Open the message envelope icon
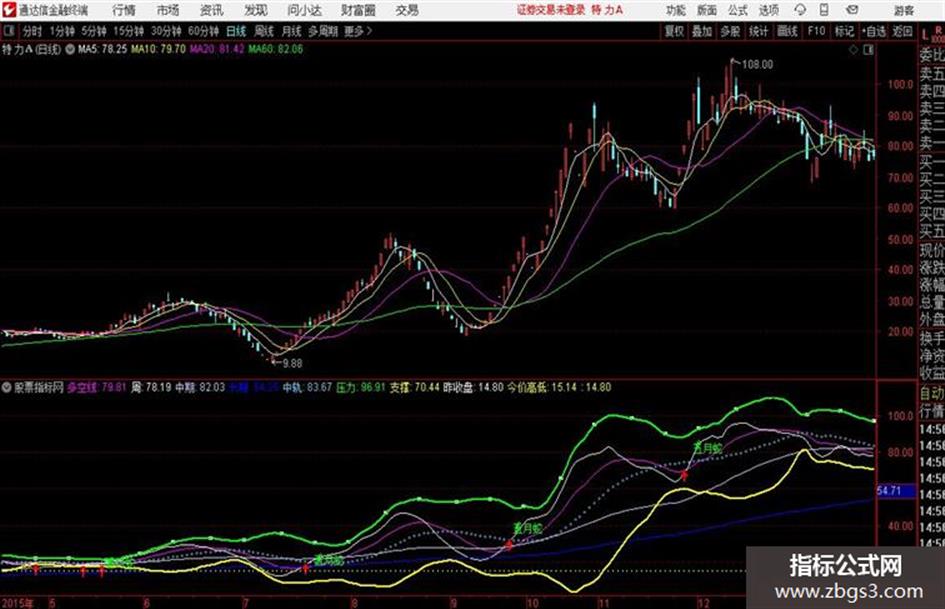This screenshot has width=945, height=609. tap(852, 10)
